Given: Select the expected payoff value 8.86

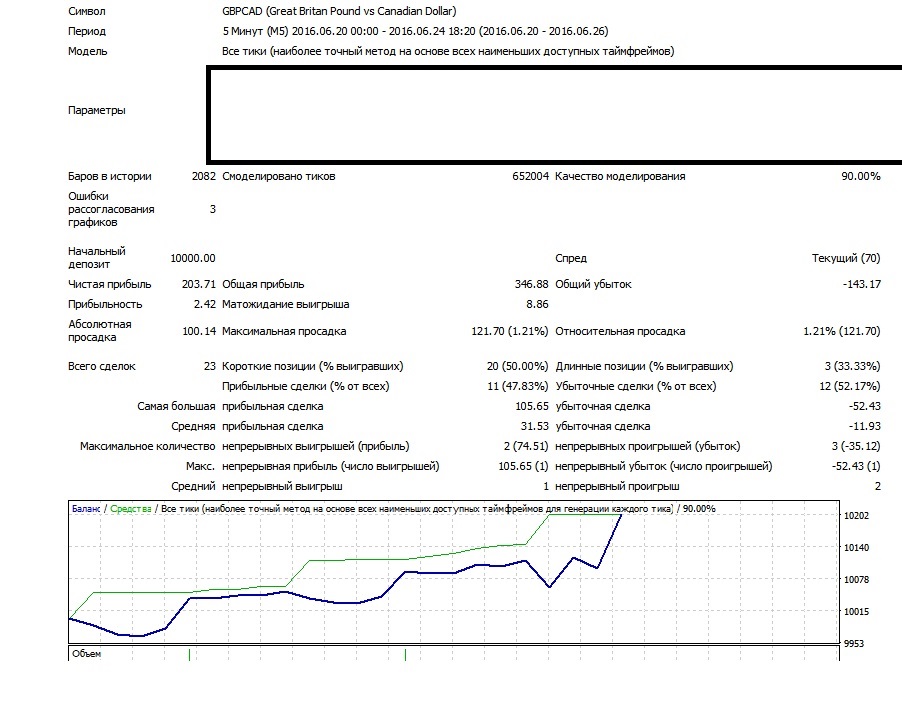Looking at the screenshot, I should coord(537,304).
